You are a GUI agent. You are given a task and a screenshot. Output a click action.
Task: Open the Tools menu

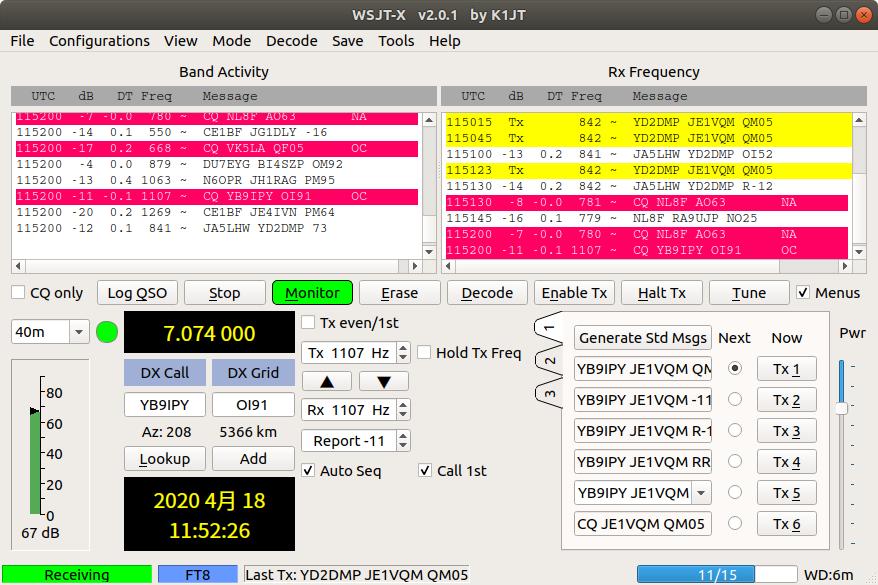click(x=396, y=41)
